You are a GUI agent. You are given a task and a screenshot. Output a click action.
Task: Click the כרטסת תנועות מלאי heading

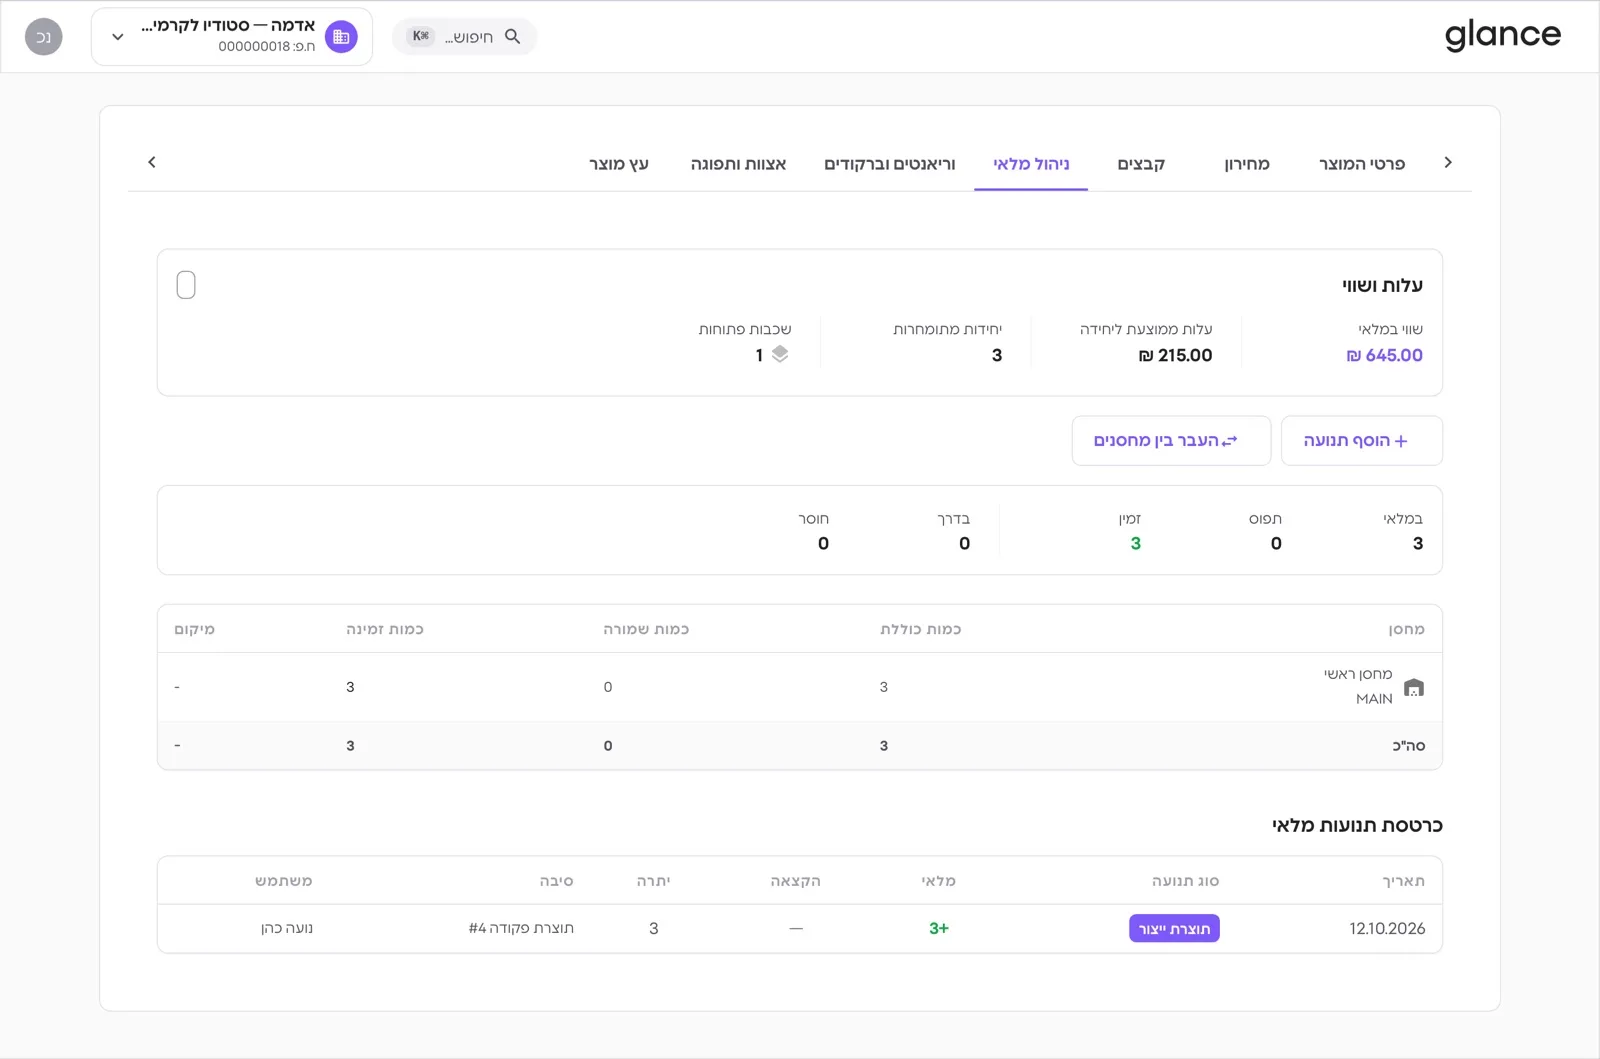click(1357, 825)
